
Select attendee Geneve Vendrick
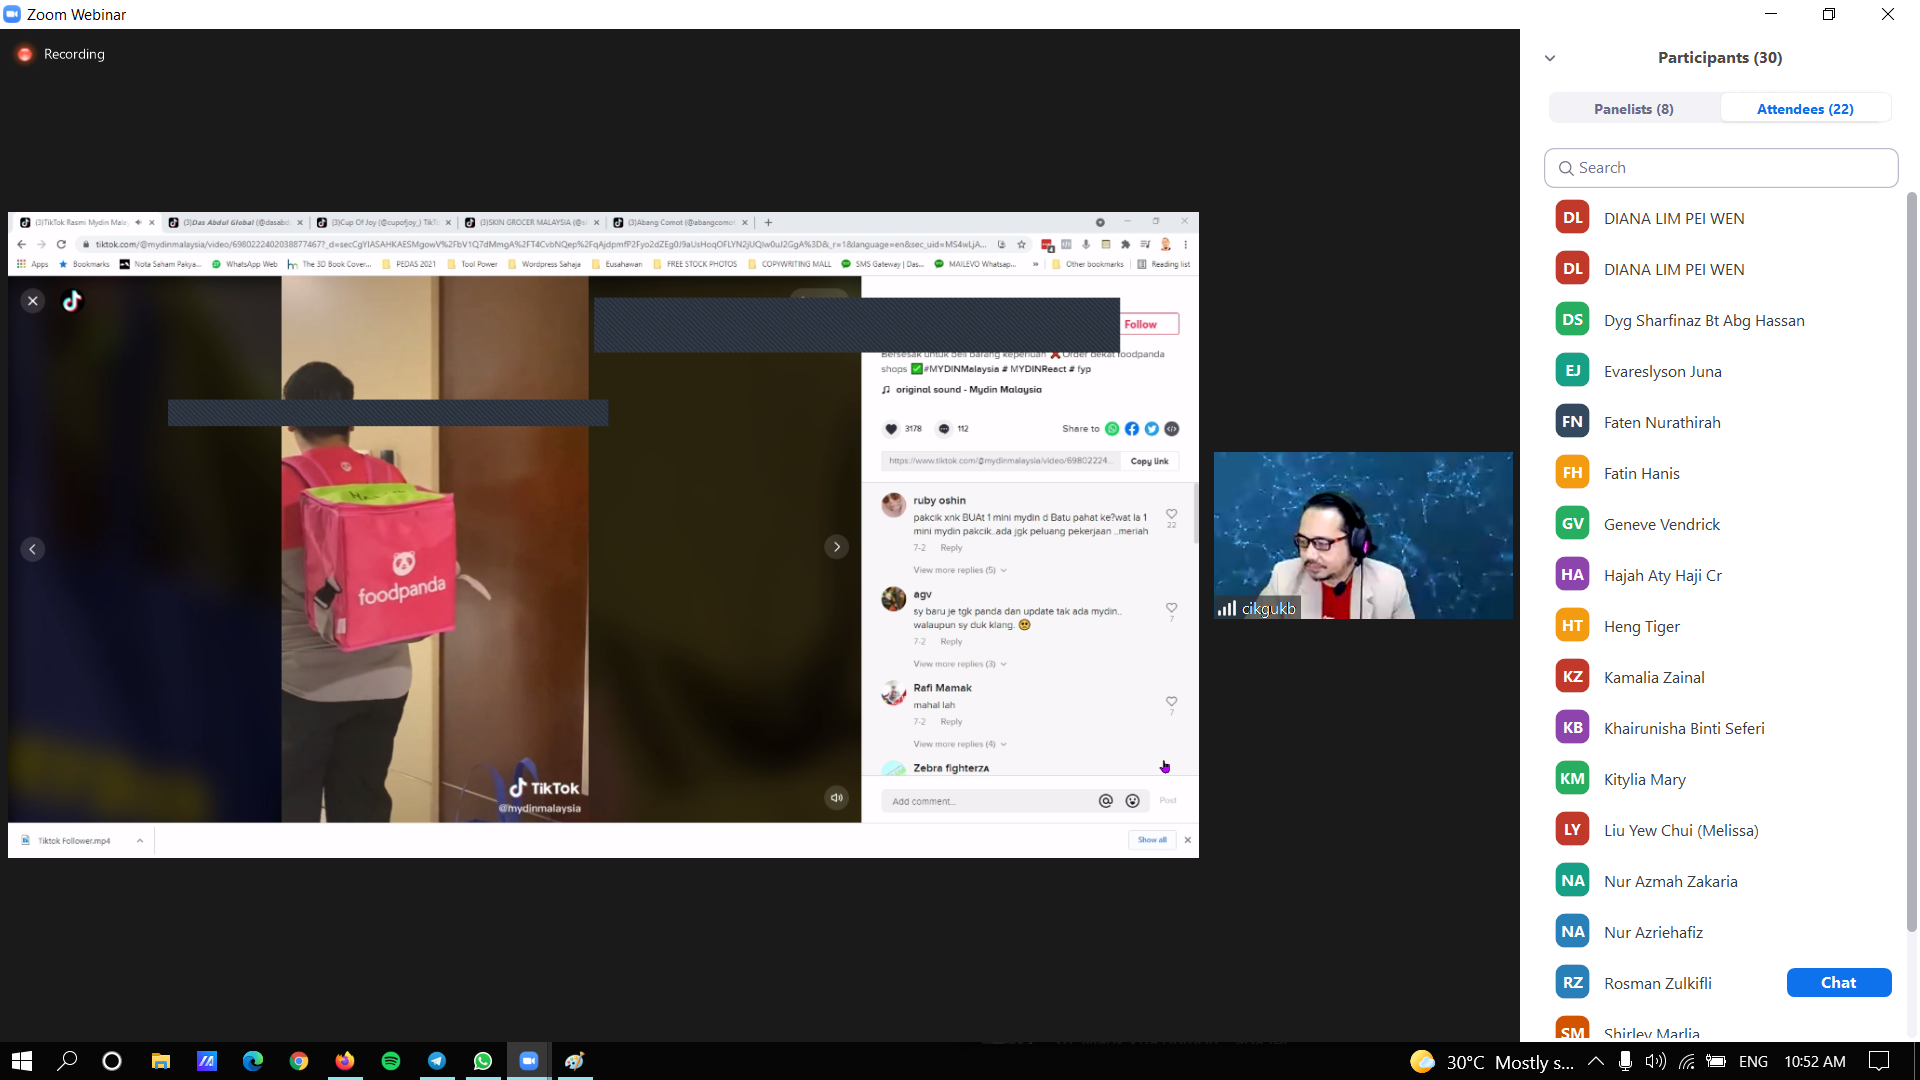pyautogui.click(x=1720, y=524)
